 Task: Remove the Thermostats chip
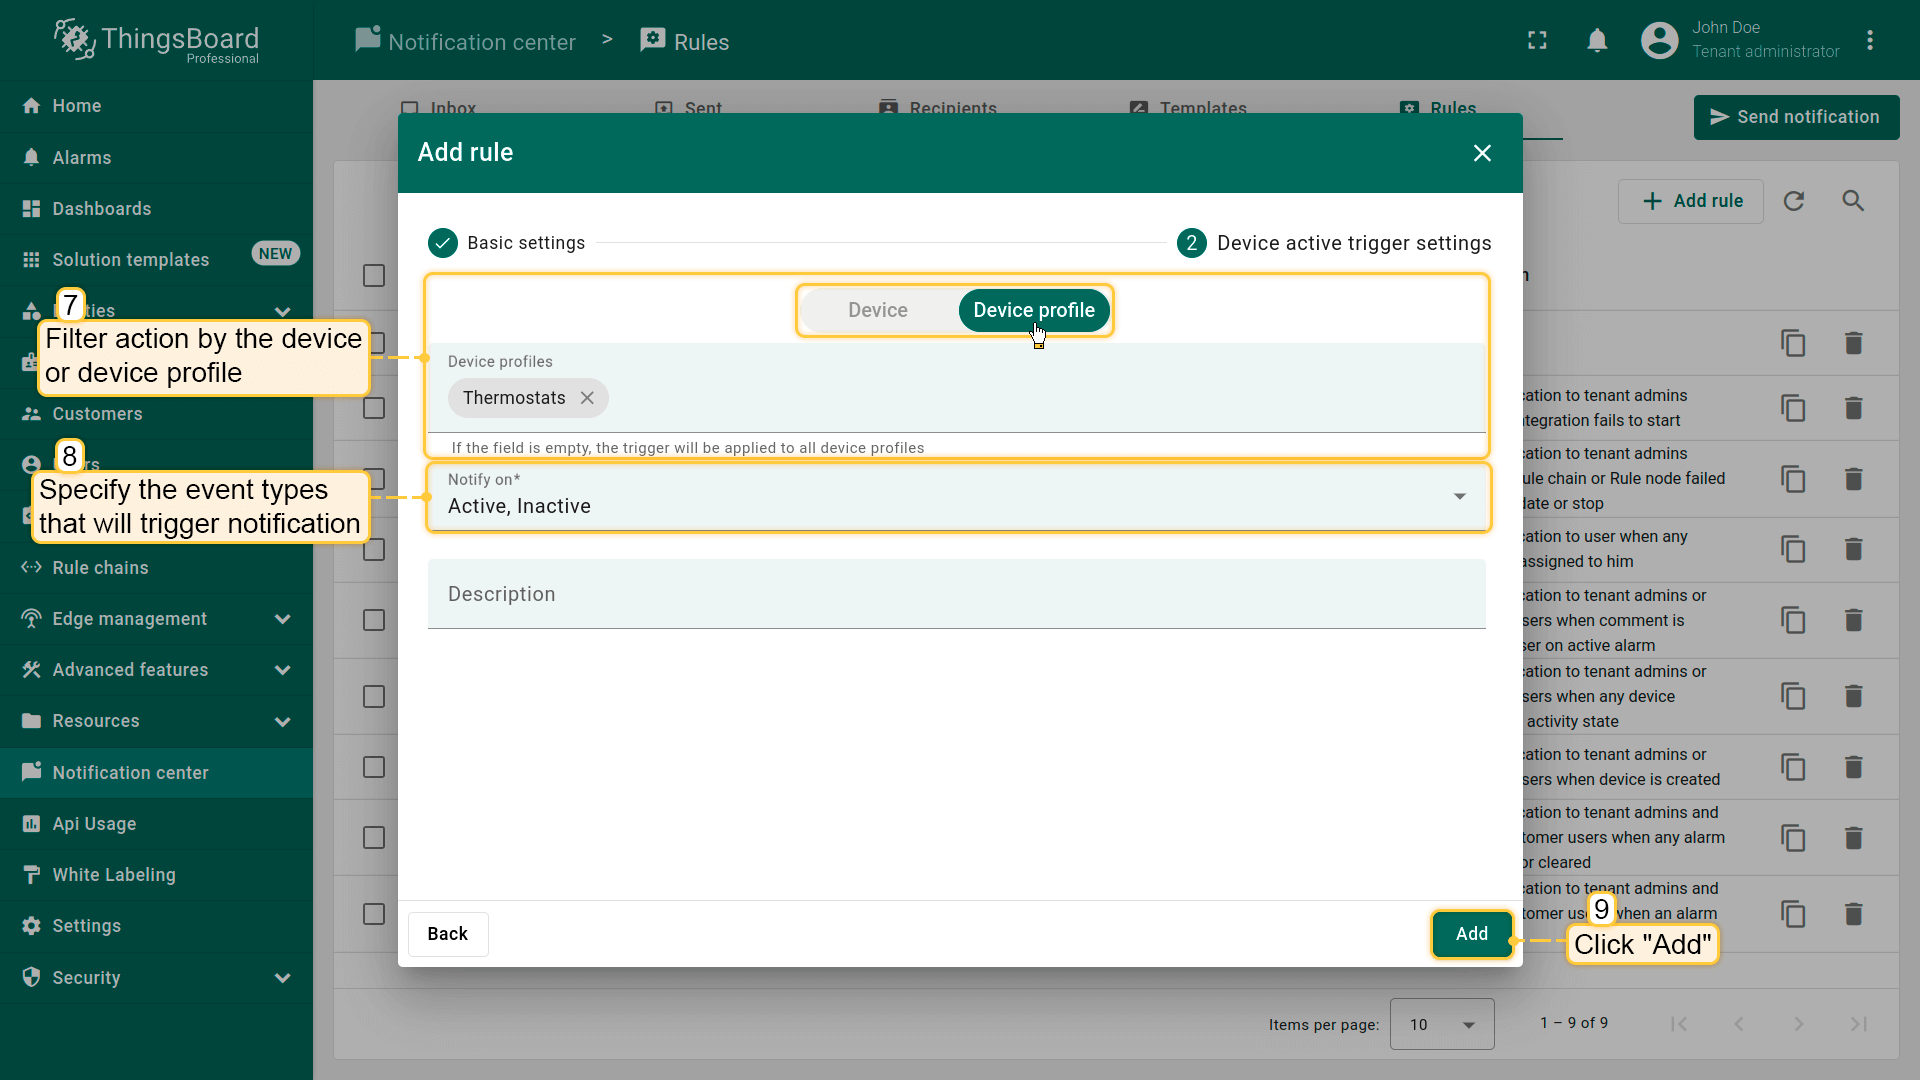tap(587, 398)
